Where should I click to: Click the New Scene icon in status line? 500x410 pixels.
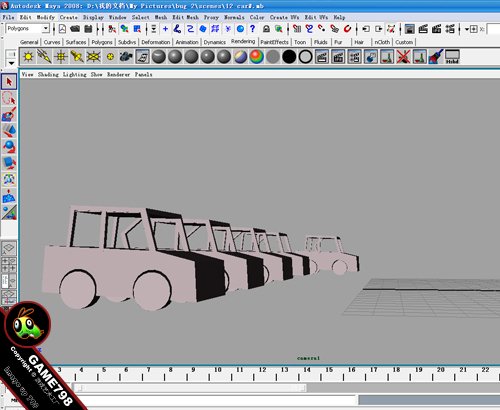[x=62, y=29]
